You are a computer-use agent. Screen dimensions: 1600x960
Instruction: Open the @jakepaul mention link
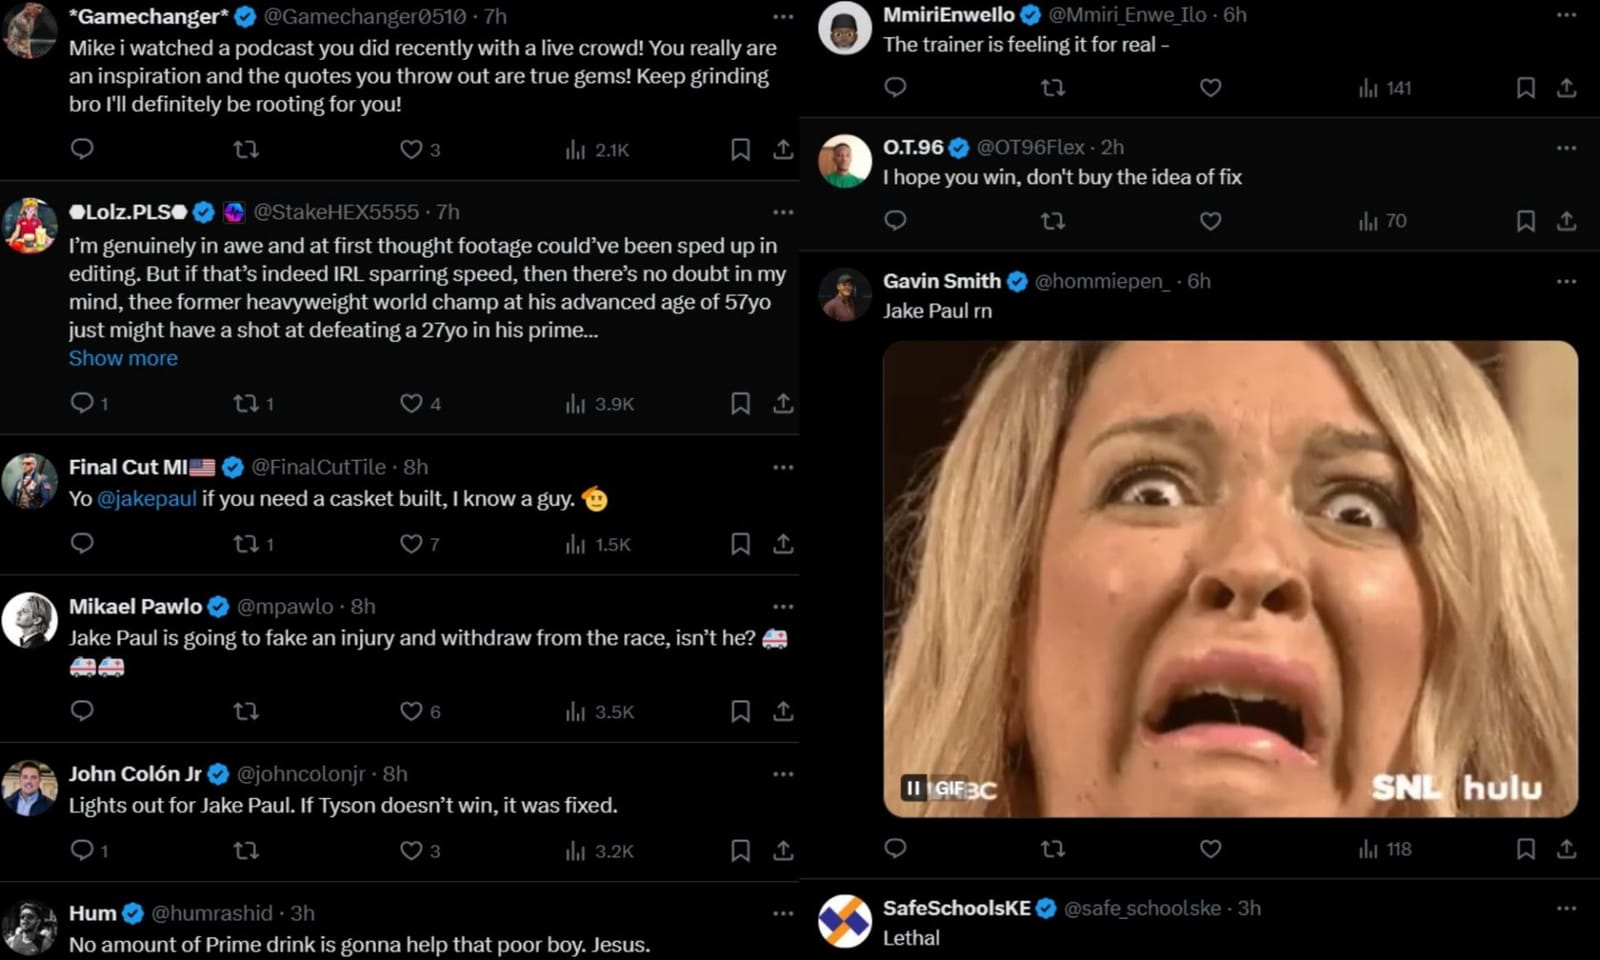point(146,498)
